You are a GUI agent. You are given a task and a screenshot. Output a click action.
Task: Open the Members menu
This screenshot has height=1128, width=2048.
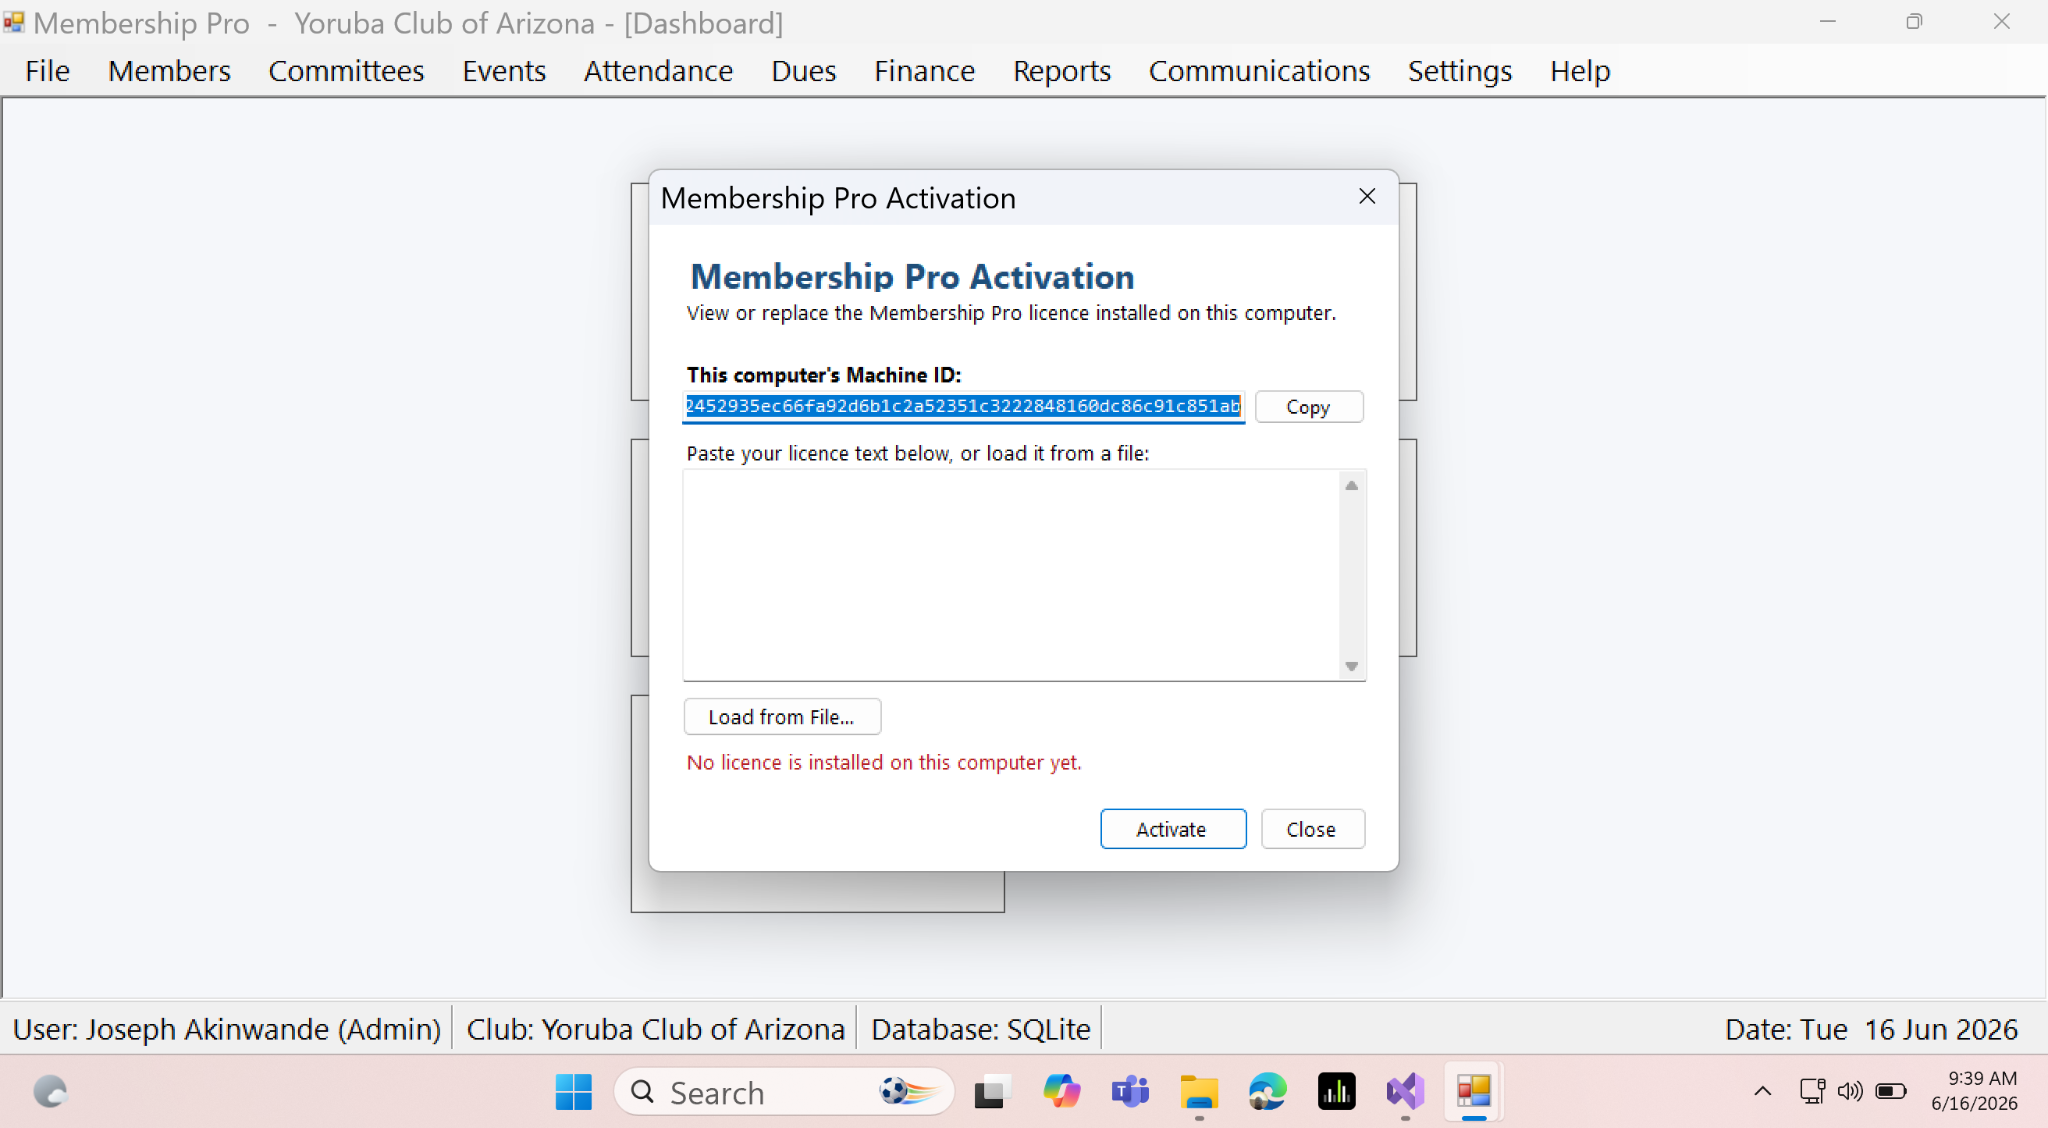pos(169,71)
